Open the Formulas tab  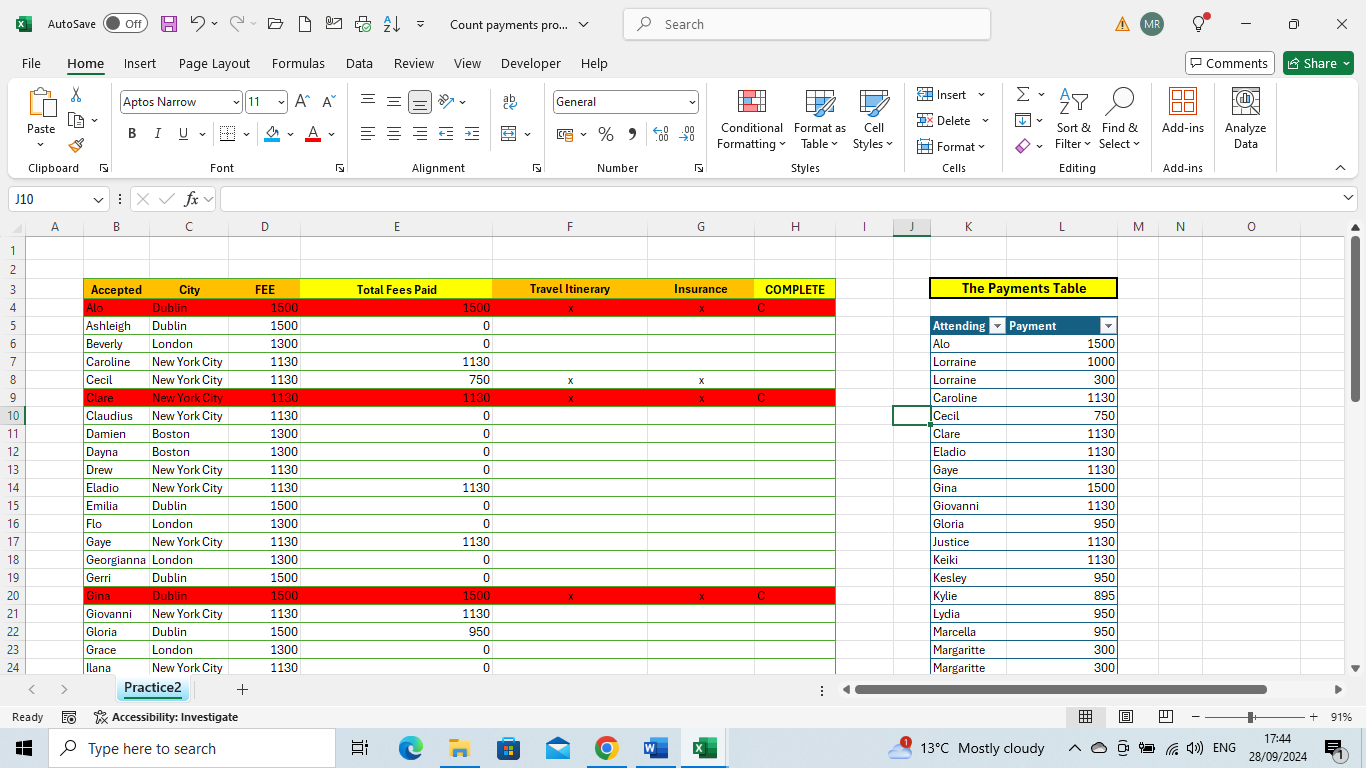298,63
